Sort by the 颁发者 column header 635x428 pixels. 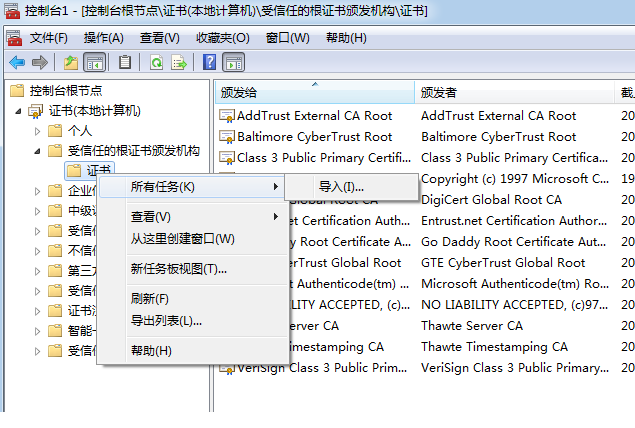pos(514,92)
